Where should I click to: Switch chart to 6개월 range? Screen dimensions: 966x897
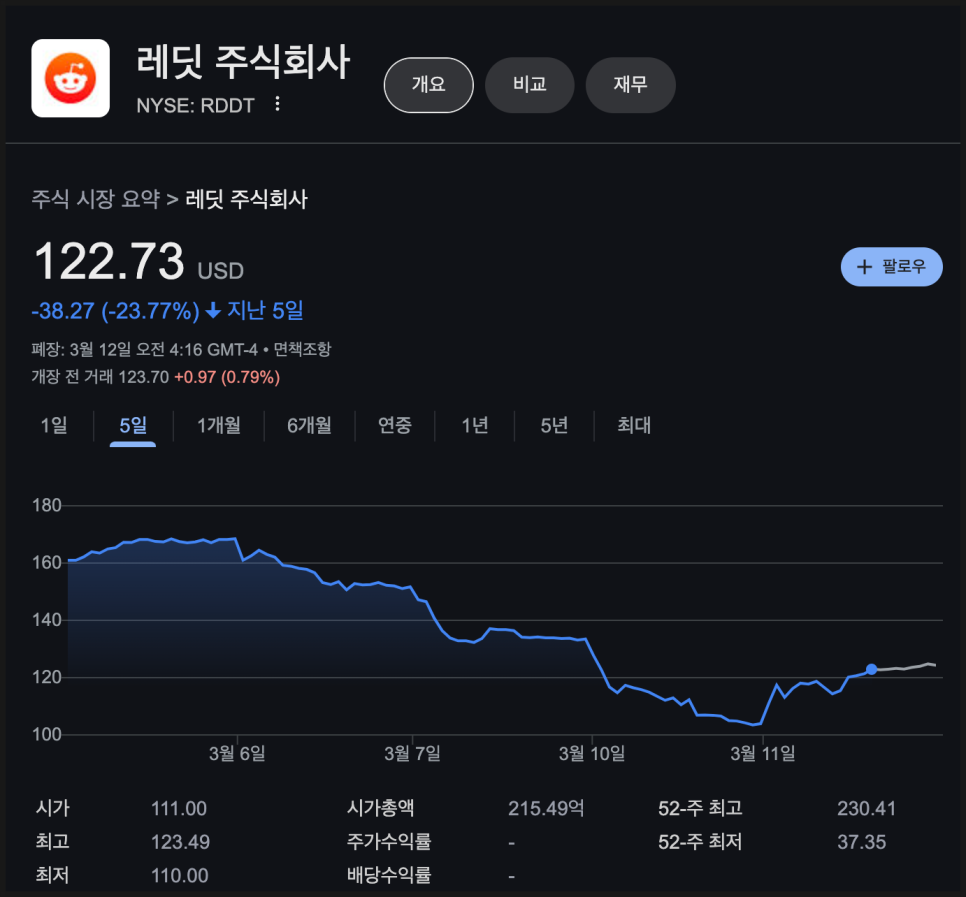click(x=309, y=425)
